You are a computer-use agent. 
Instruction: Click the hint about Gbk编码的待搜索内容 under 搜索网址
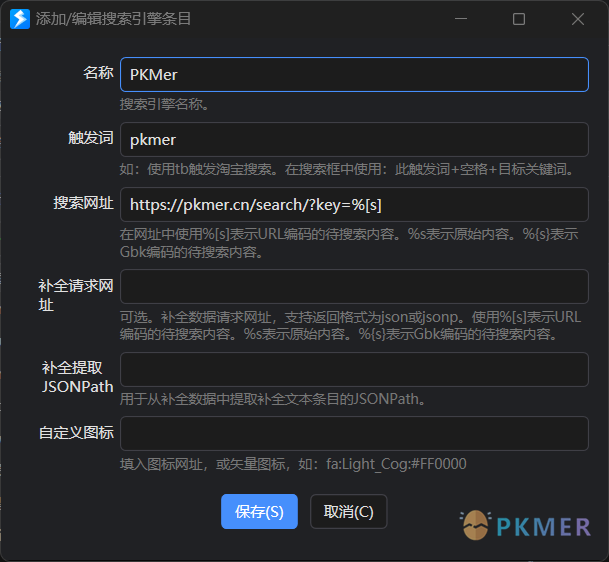349,243
